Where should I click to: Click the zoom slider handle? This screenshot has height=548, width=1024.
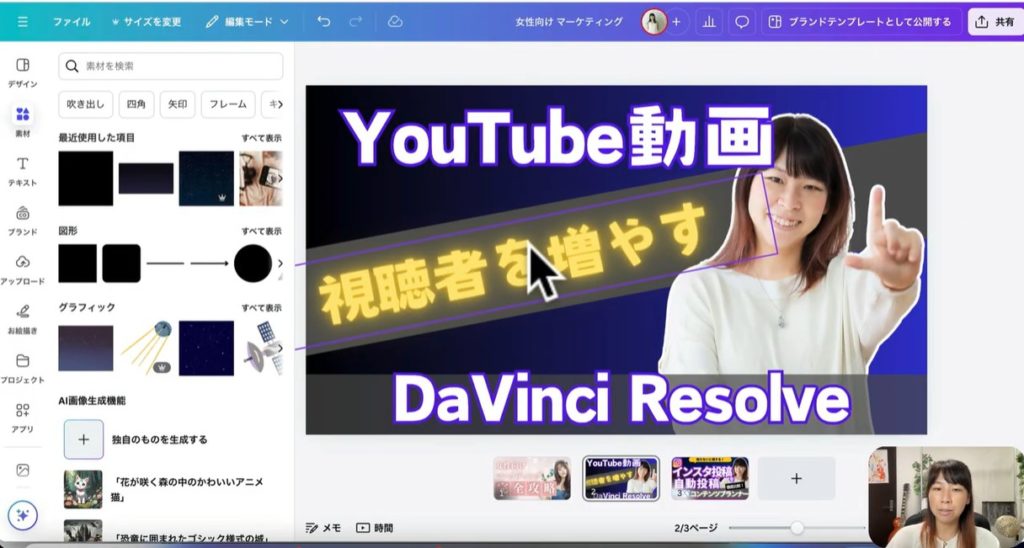[797, 527]
